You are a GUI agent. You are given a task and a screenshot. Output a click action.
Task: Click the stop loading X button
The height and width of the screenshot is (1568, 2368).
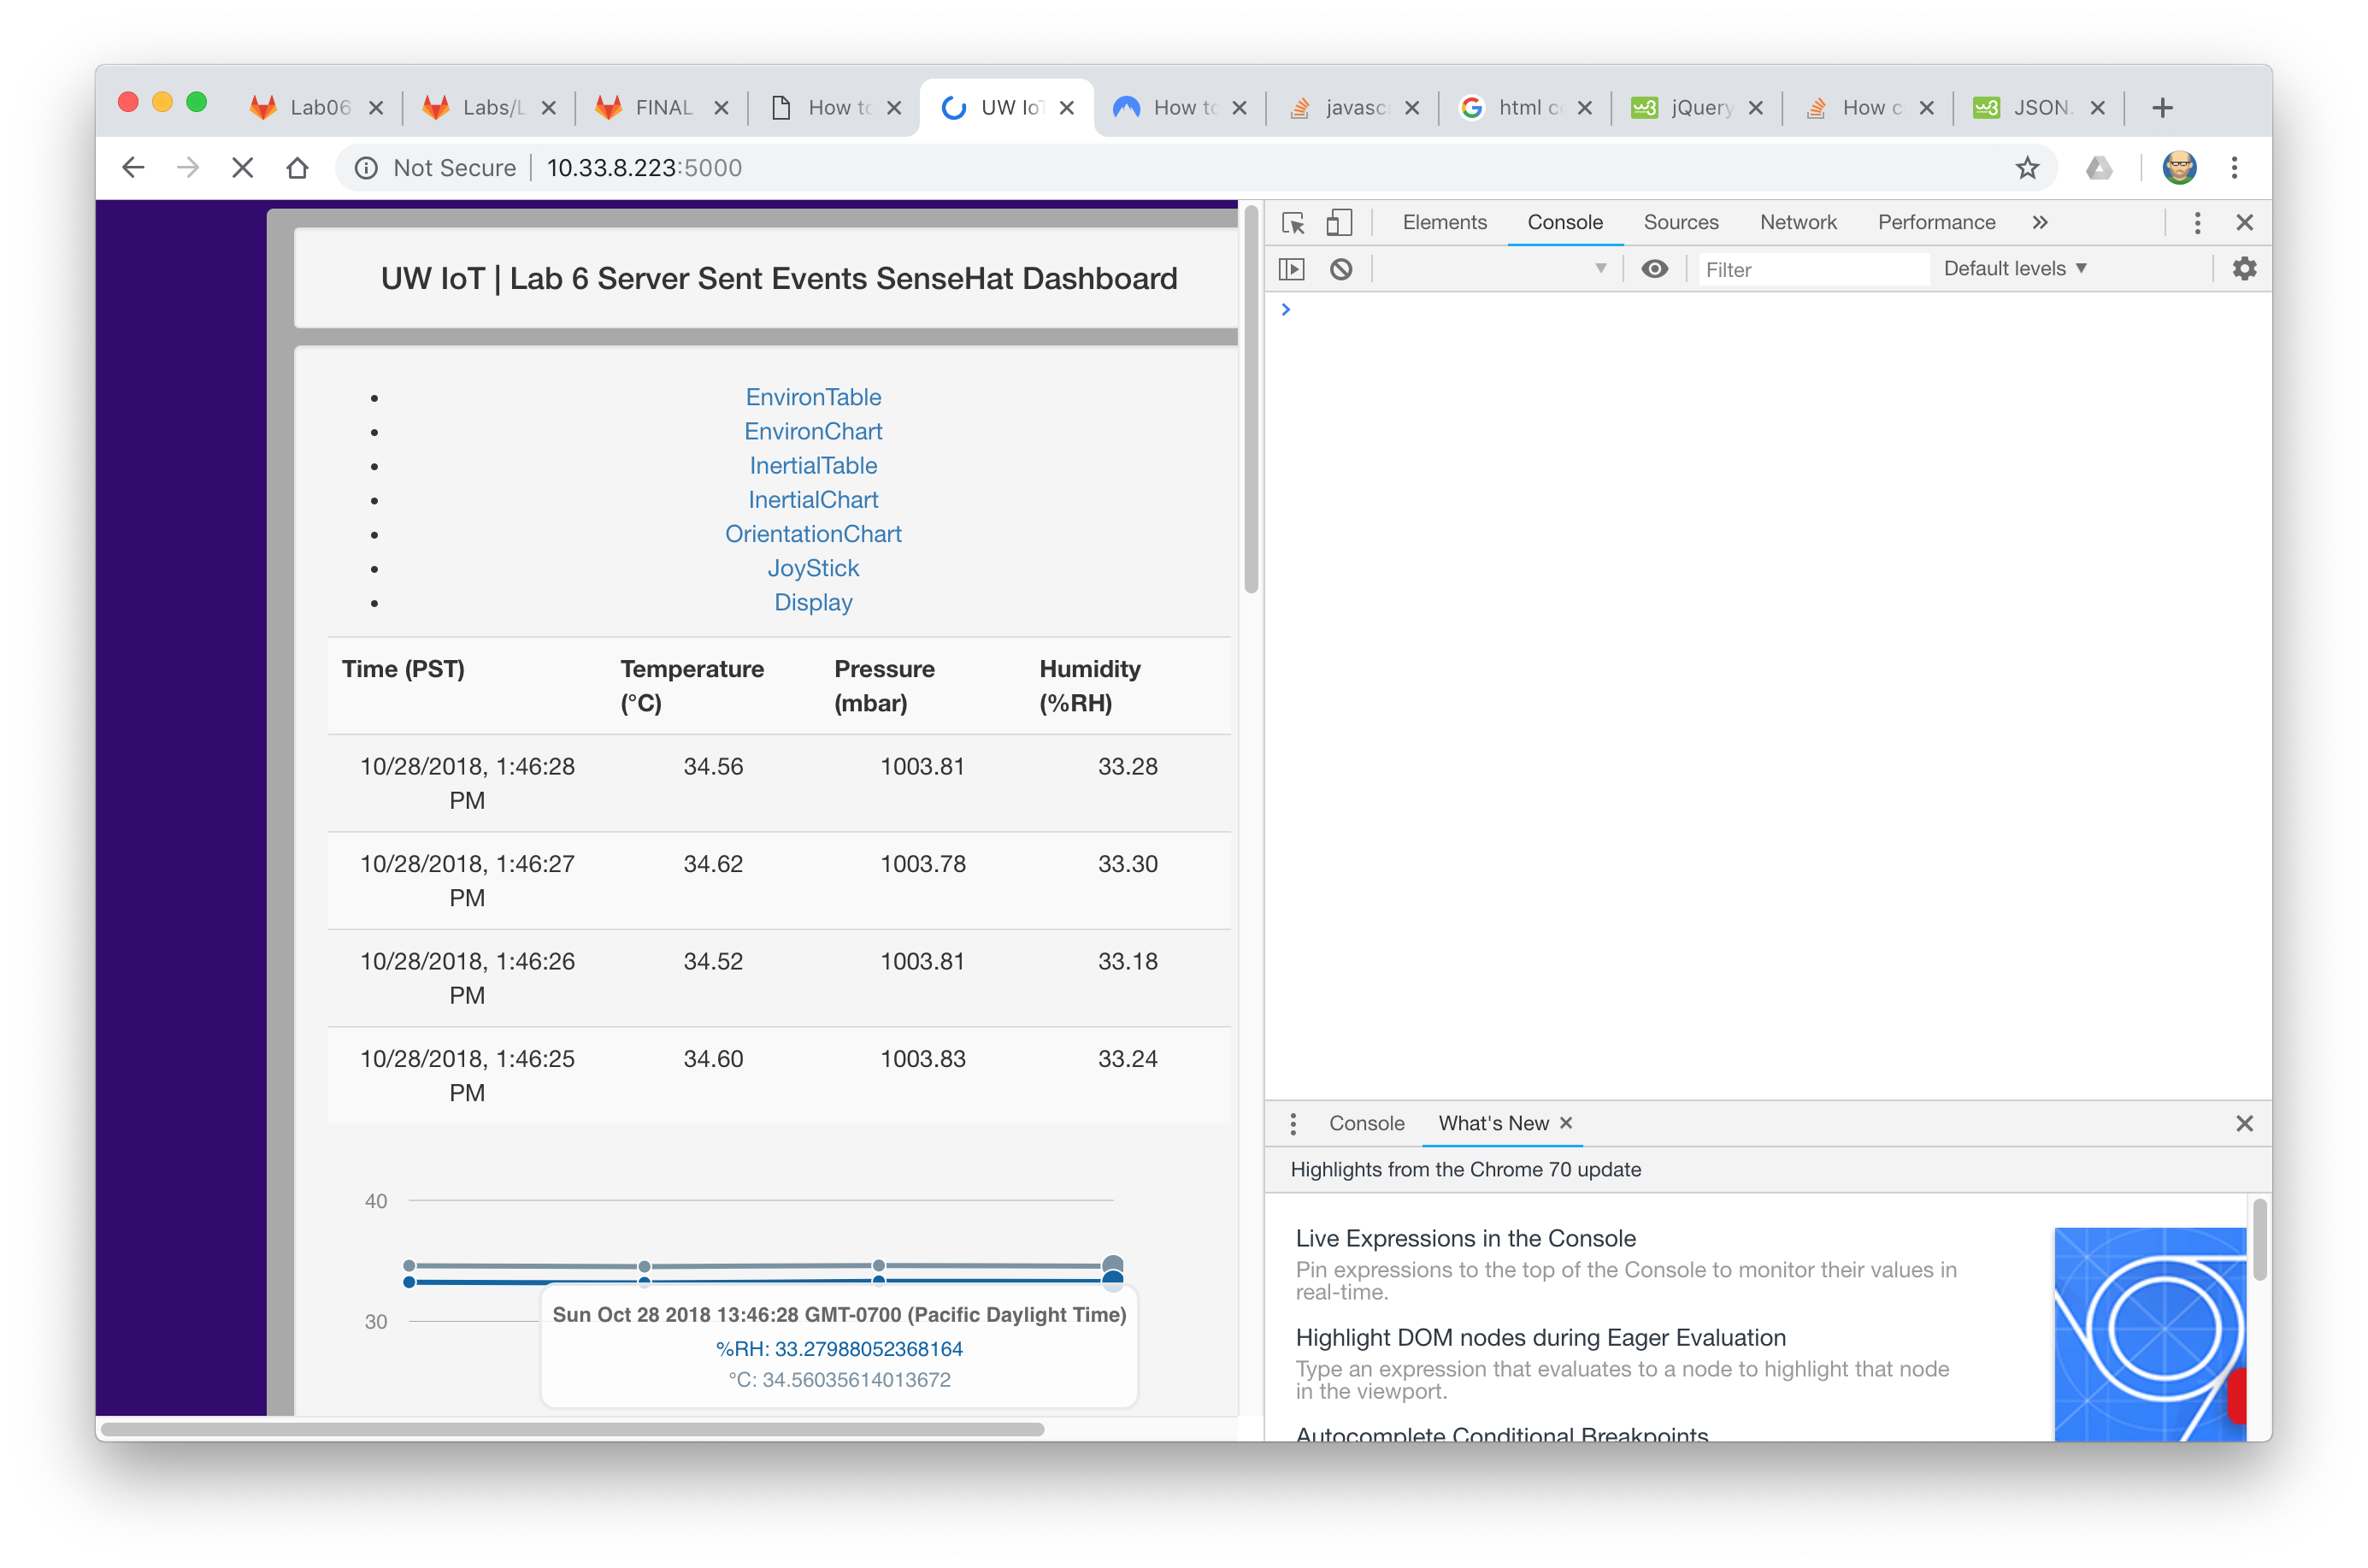[242, 168]
